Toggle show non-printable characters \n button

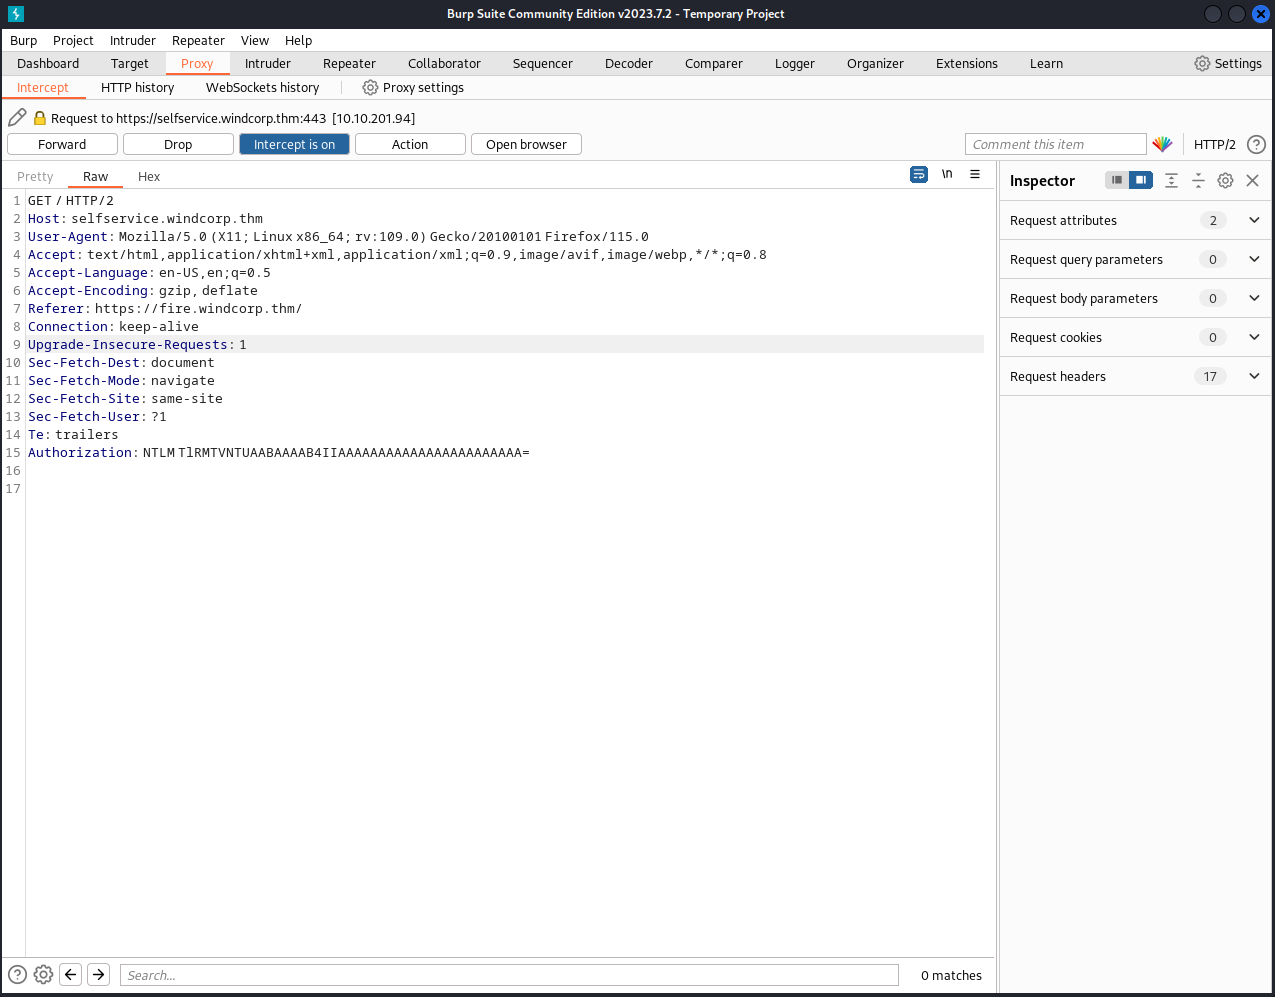click(947, 174)
